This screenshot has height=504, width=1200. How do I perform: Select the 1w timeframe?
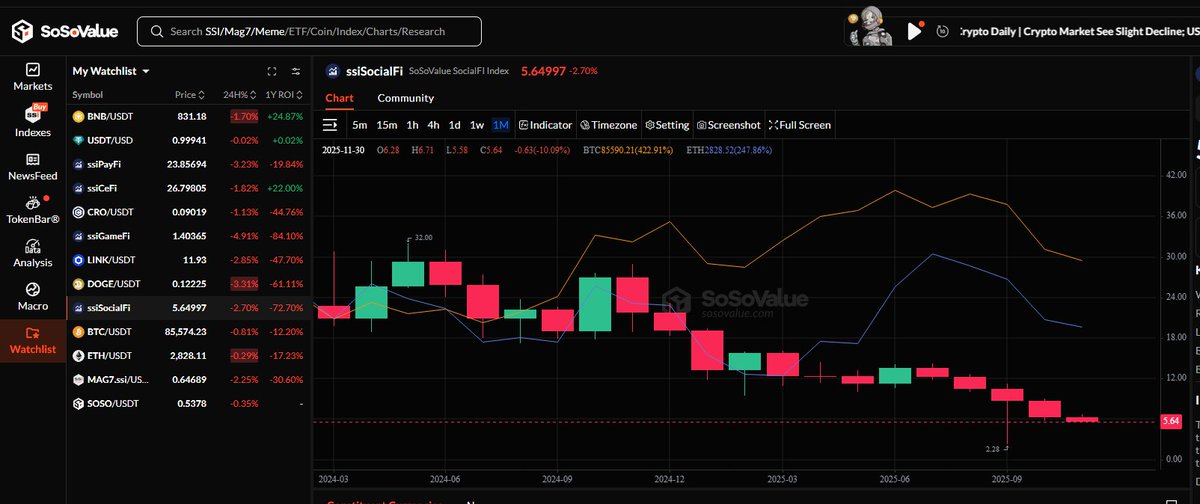click(x=477, y=125)
